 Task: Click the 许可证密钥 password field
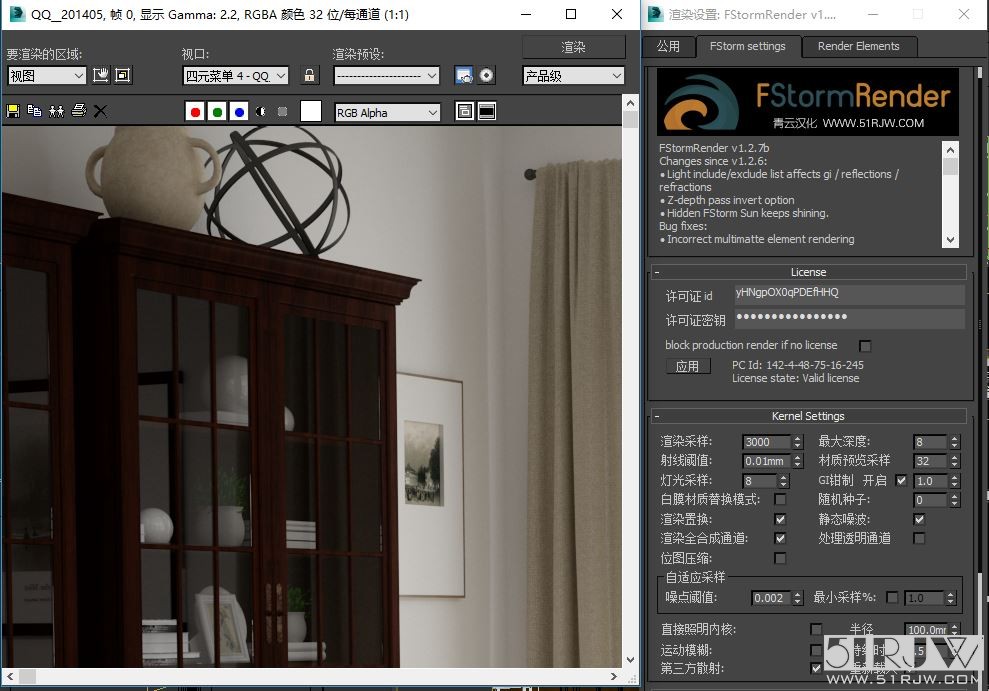[x=849, y=318]
